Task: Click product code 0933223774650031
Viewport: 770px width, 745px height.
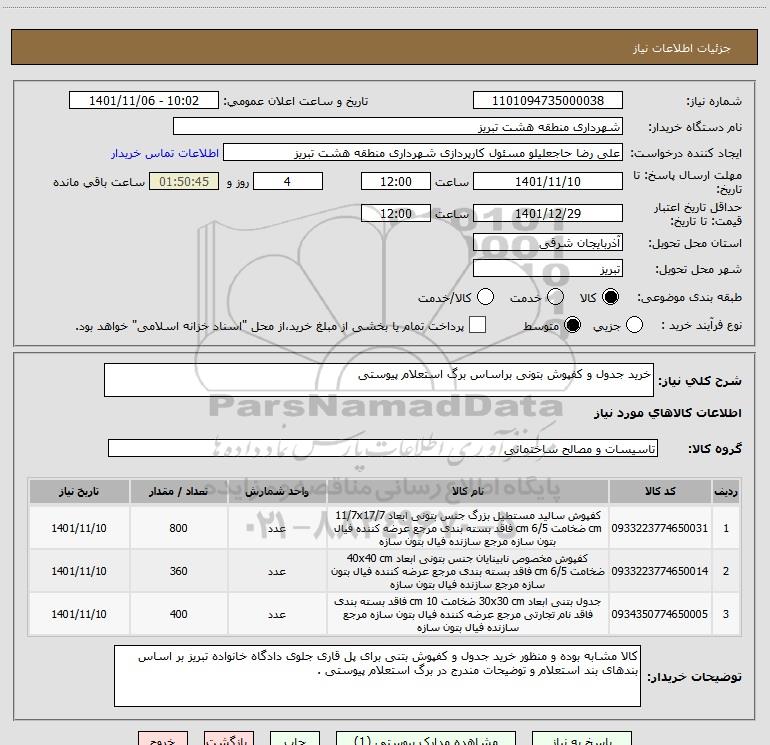Action: [660, 528]
